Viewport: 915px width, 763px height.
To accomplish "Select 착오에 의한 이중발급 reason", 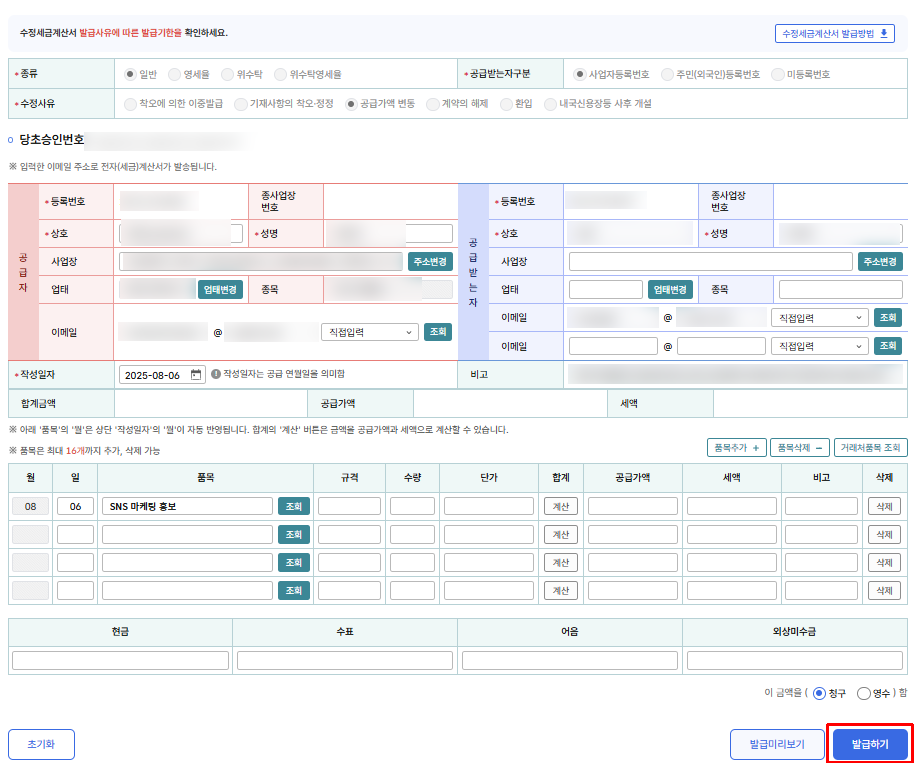I will [x=130, y=104].
